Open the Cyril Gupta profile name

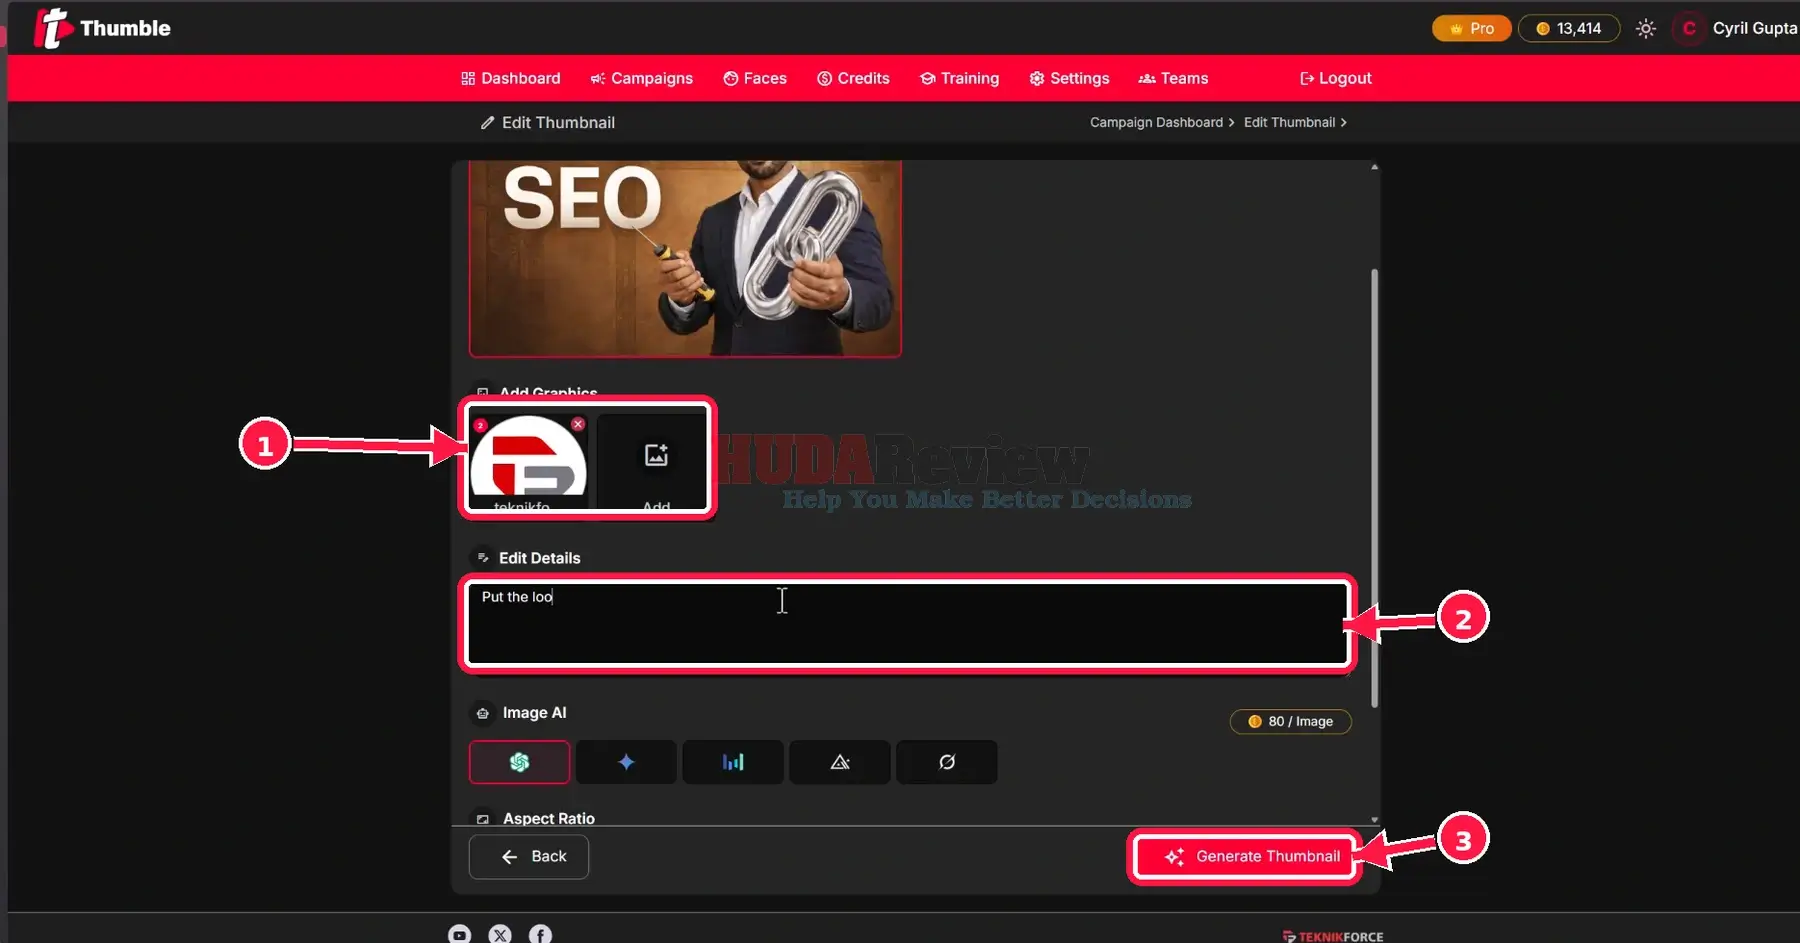1755,28
